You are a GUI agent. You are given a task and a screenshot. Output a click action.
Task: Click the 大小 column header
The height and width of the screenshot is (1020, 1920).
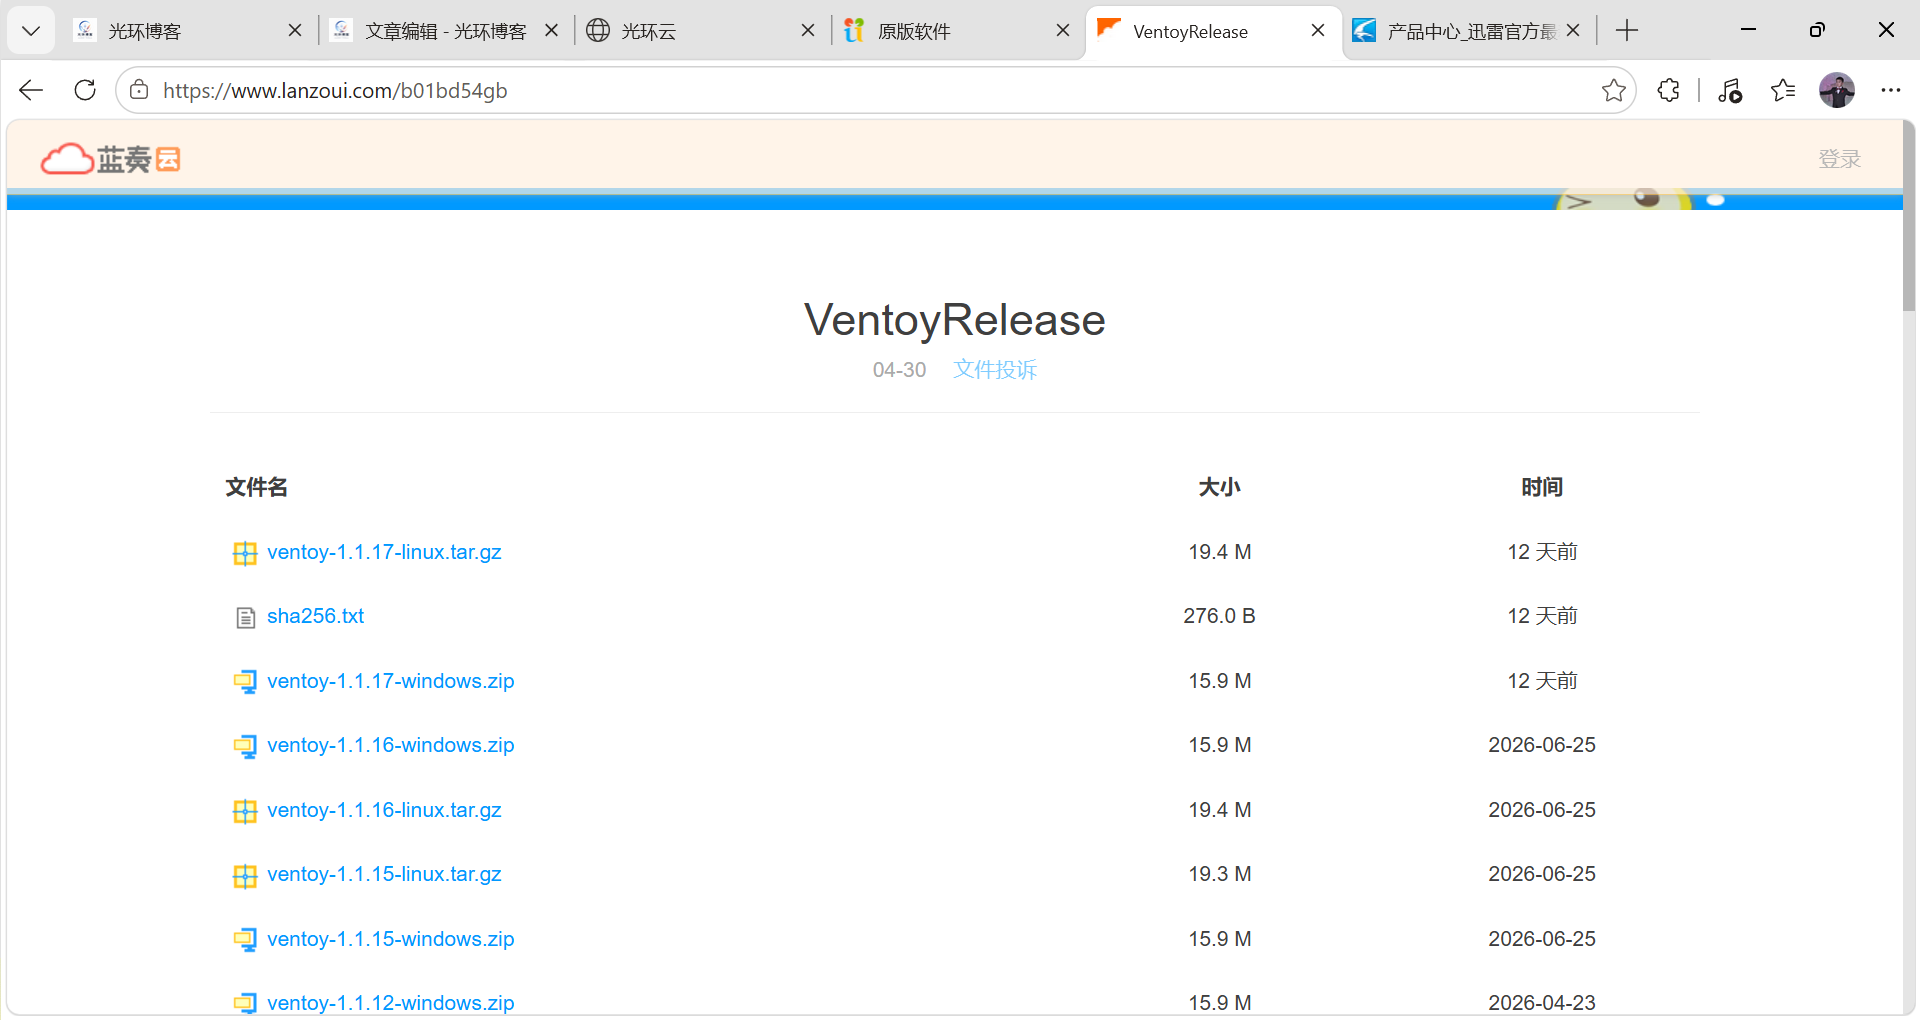(1220, 487)
